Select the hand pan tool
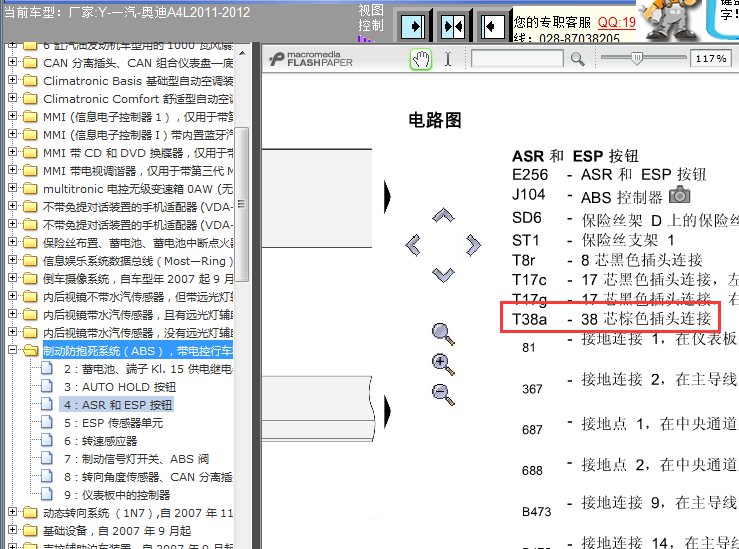The height and width of the screenshot is (549, 739). coord(421,59)
